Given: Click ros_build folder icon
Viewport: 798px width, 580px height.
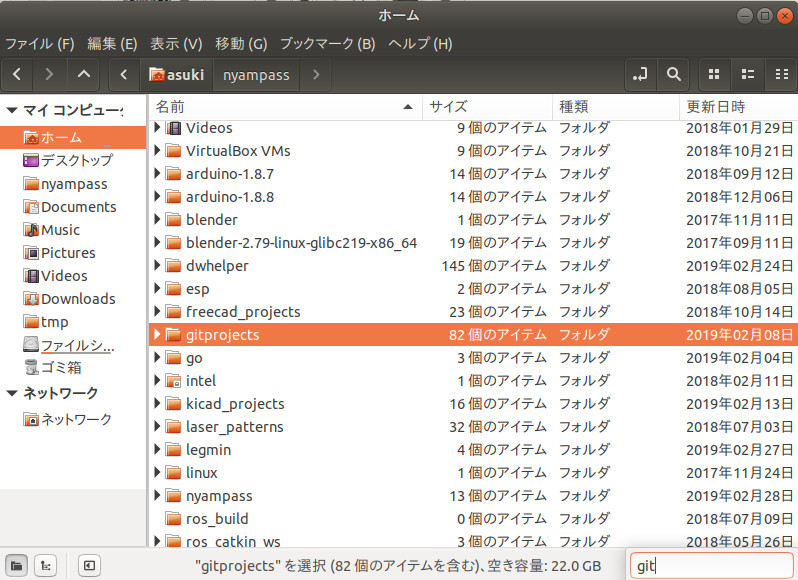Looking at the screenshot, I should [x=174, y=519].
